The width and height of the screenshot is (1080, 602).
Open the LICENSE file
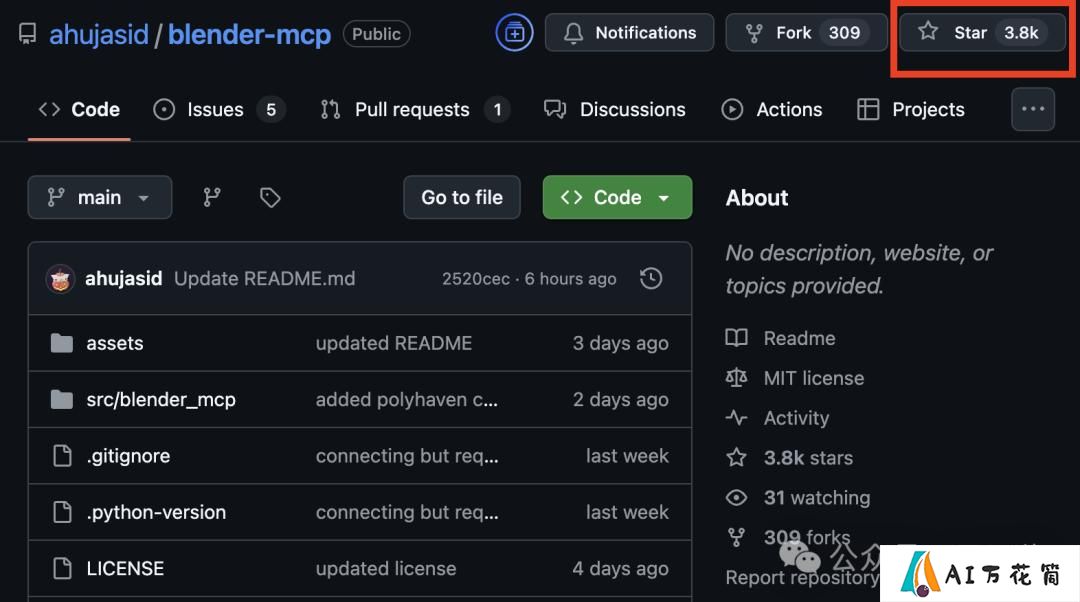(125, 569)
